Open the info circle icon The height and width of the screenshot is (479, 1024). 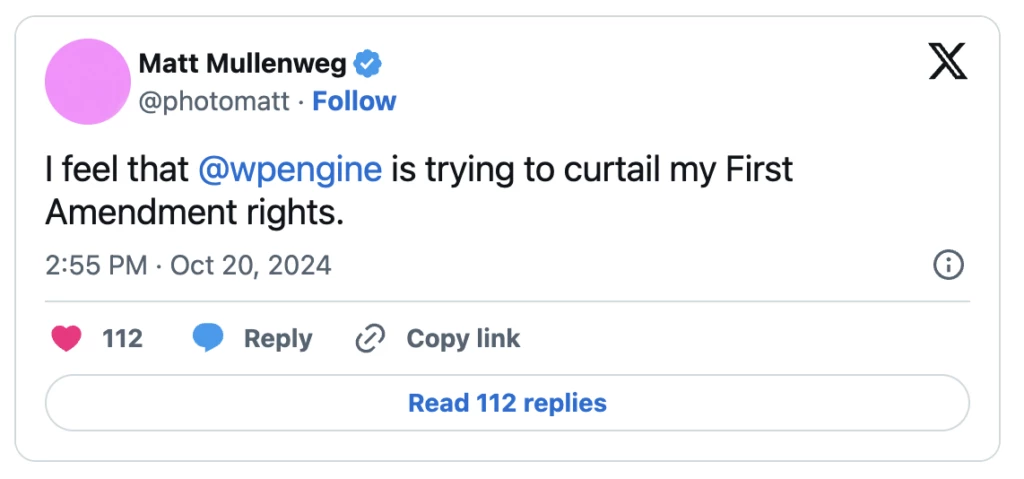pos(947,265)
